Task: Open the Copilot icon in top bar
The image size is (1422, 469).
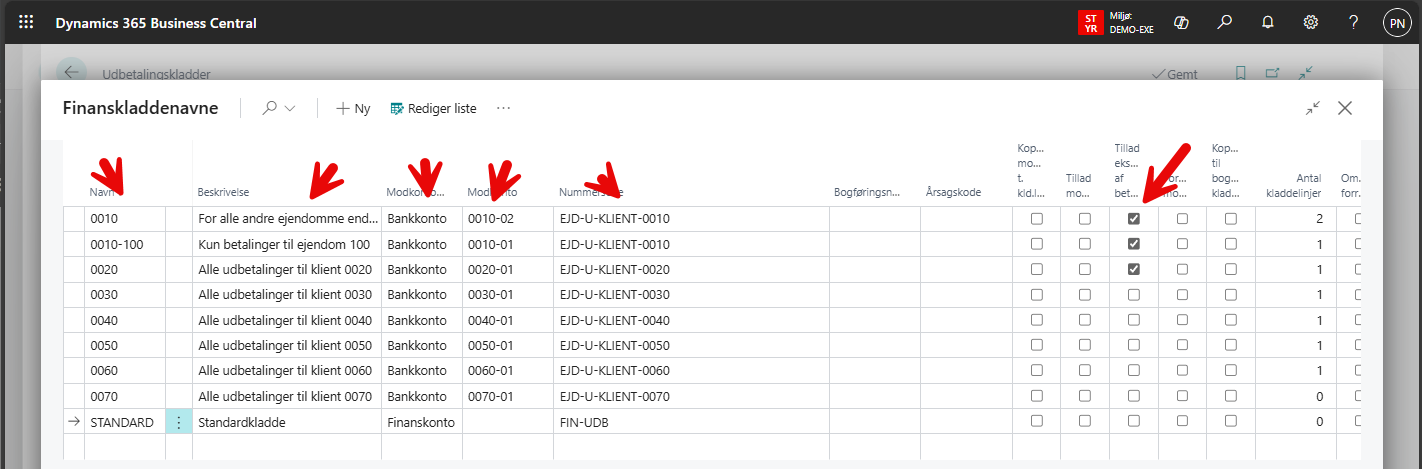Action: coord(1180,22)
